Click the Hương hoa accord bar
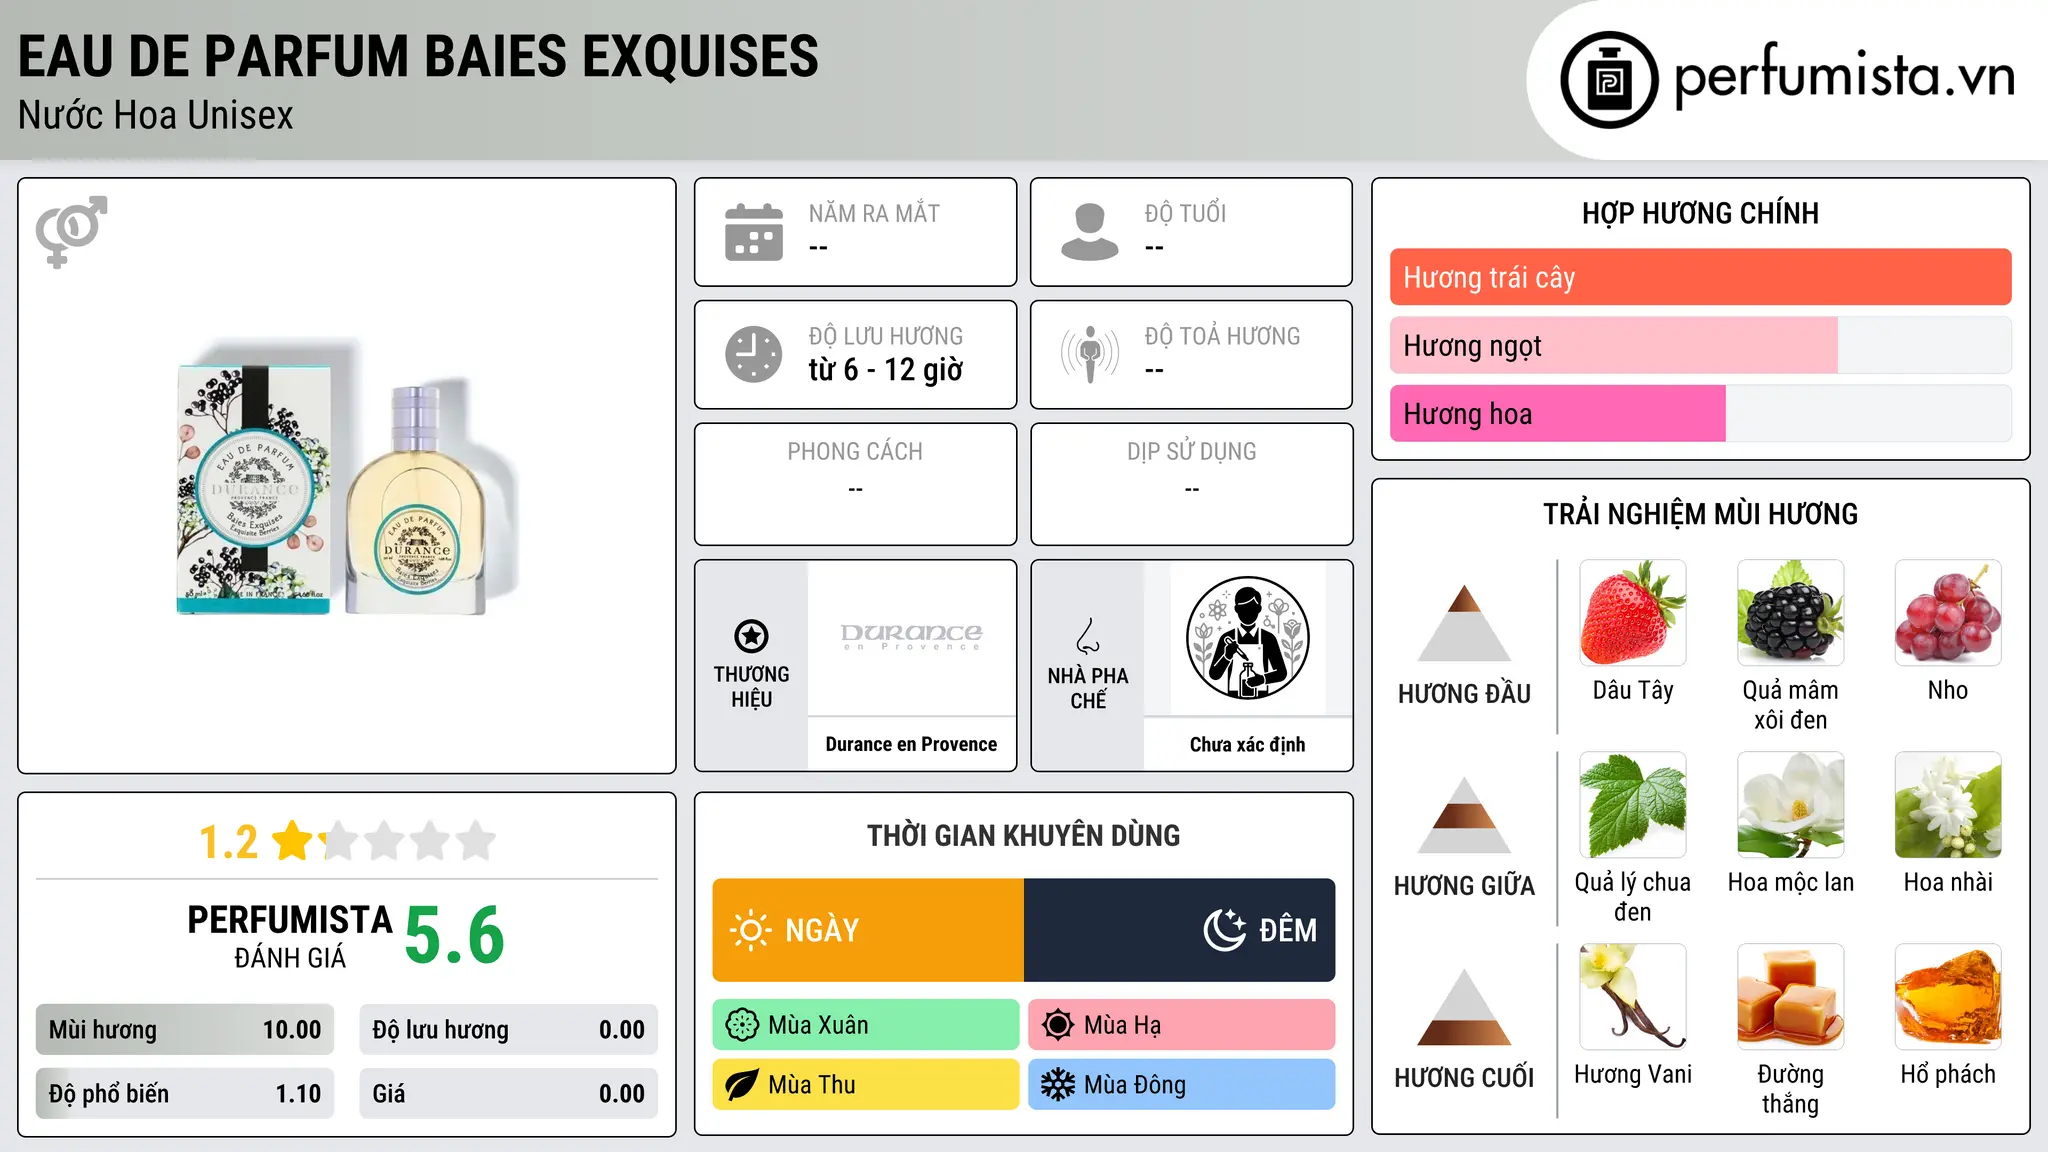Image resolution: width=2048 pixels, height=1152 pixels. click(x=1700, y=413)
